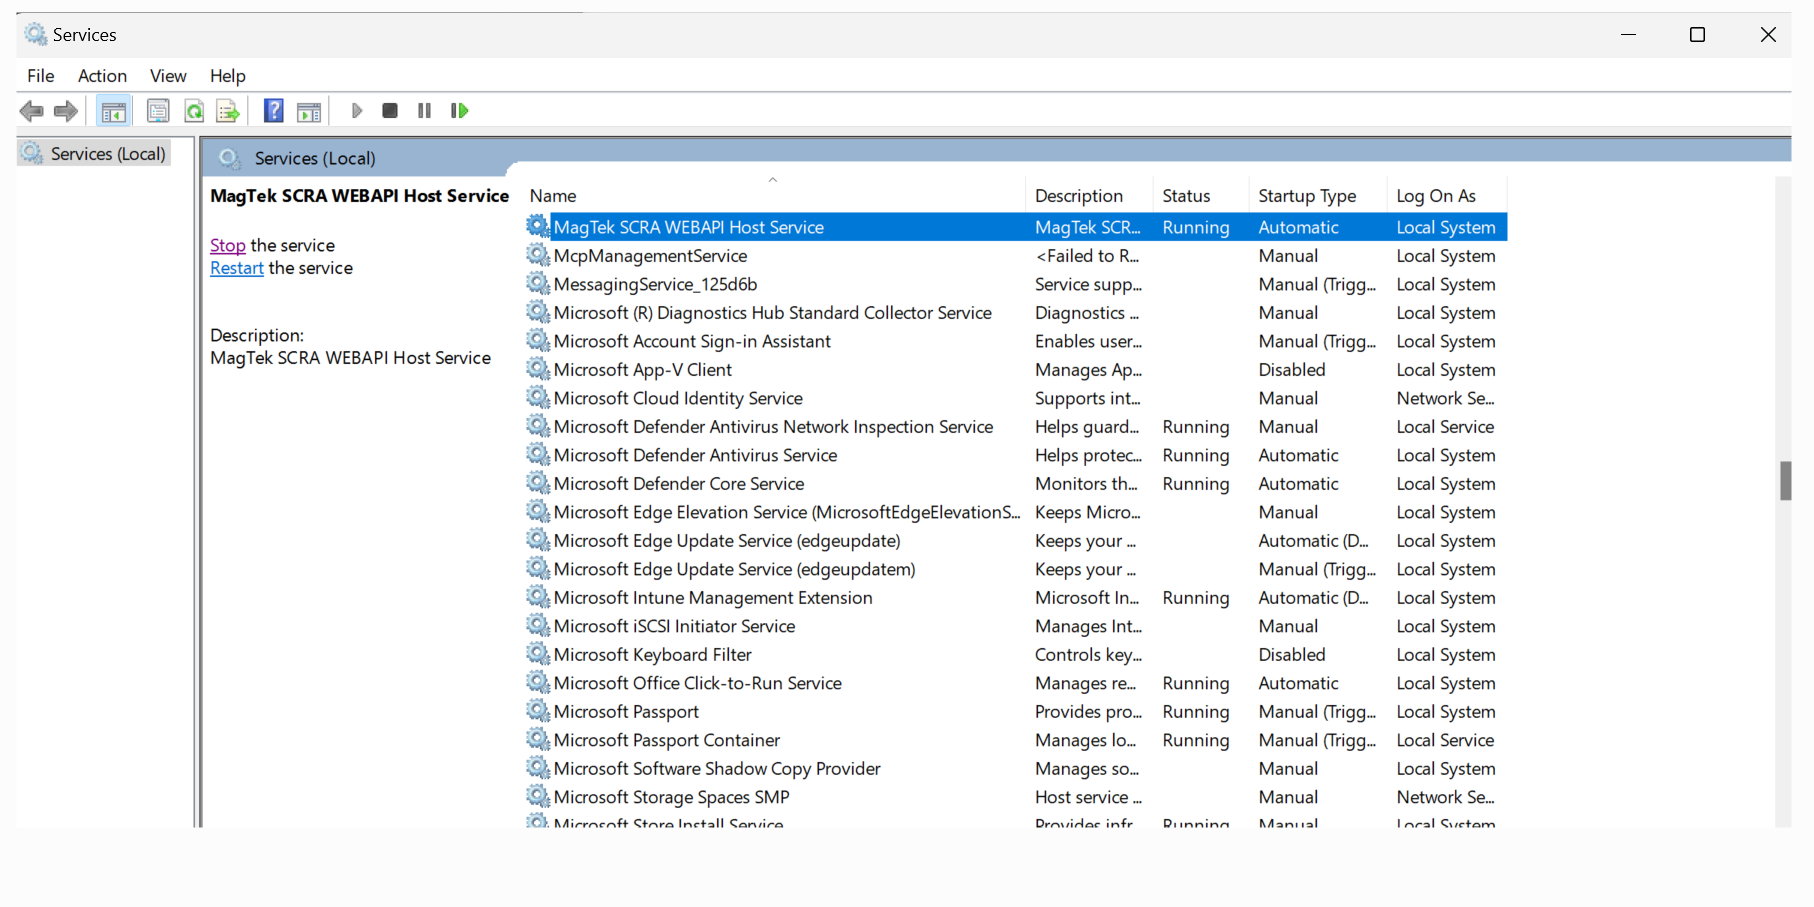Sort by Startup Type column header
1814x907 pixels.
[x=1306, y=196]
